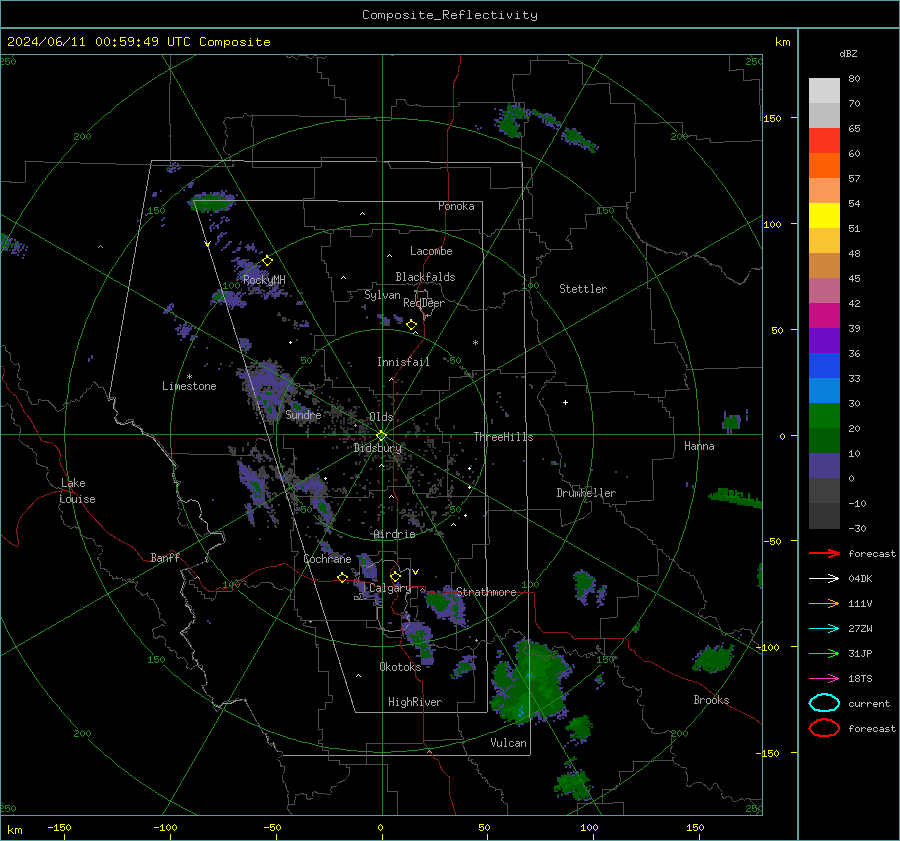Select the blue 33 dBZ color swatch
Viewport: 900px width, 841px height.
824,366
